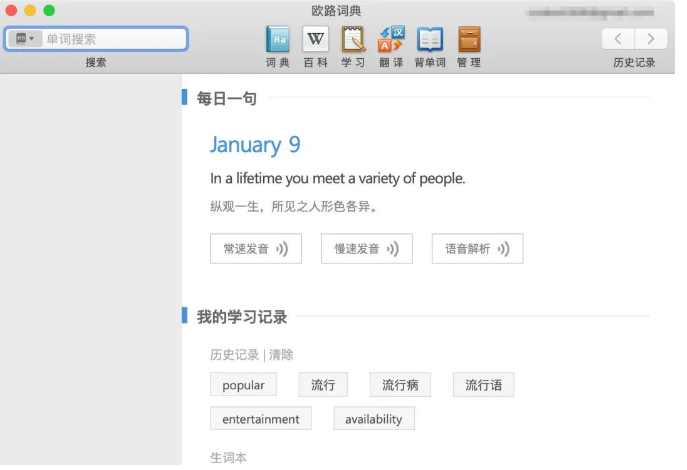Open the 管理 management cabinet icon
Image resolution: width=687 pixels, height=470 pixels.
(469, 40)
